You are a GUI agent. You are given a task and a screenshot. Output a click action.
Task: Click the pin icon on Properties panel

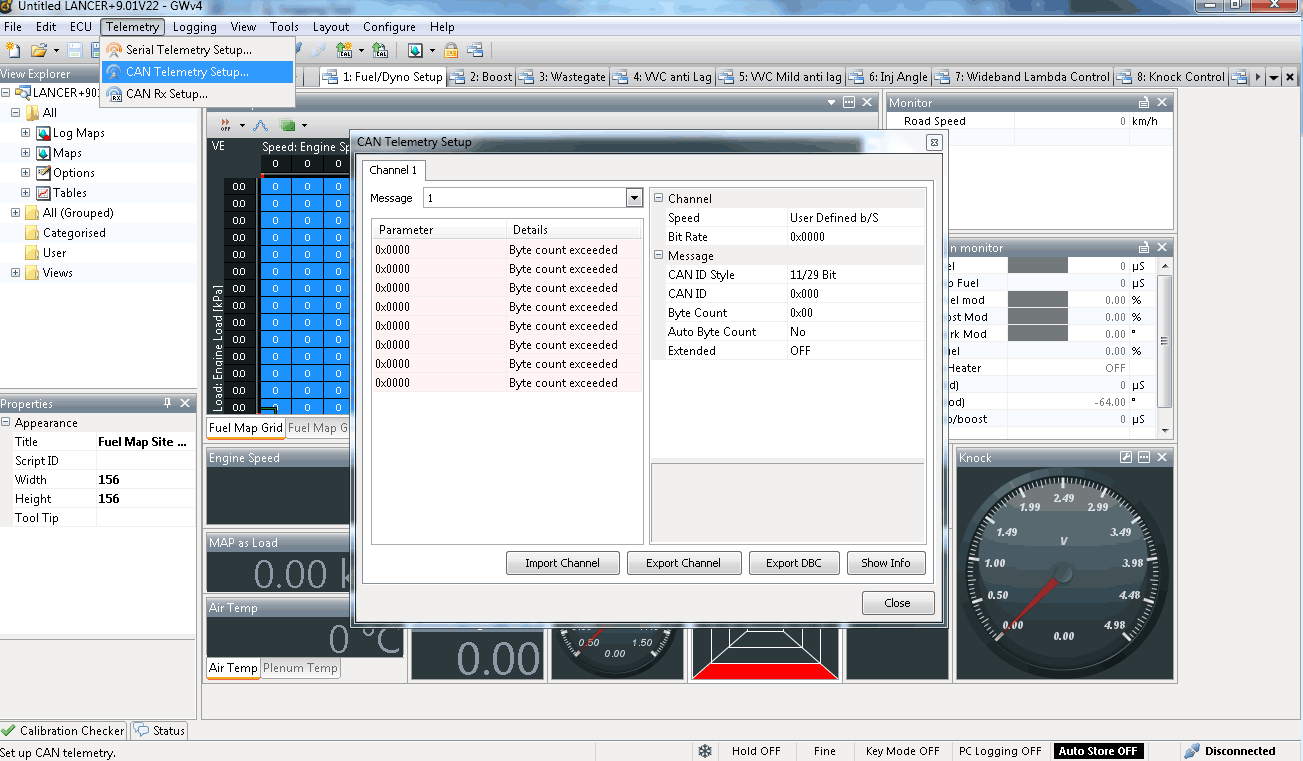(167, 403)
